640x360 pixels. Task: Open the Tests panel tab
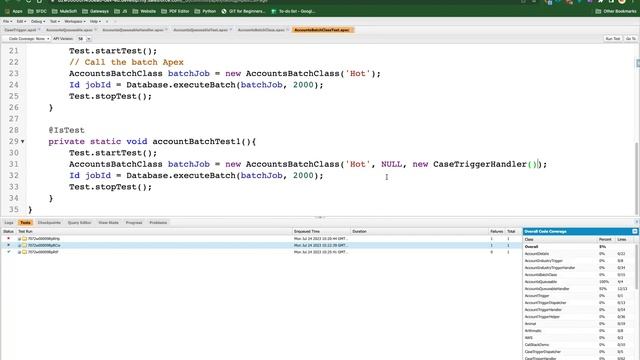coord(25,222)
